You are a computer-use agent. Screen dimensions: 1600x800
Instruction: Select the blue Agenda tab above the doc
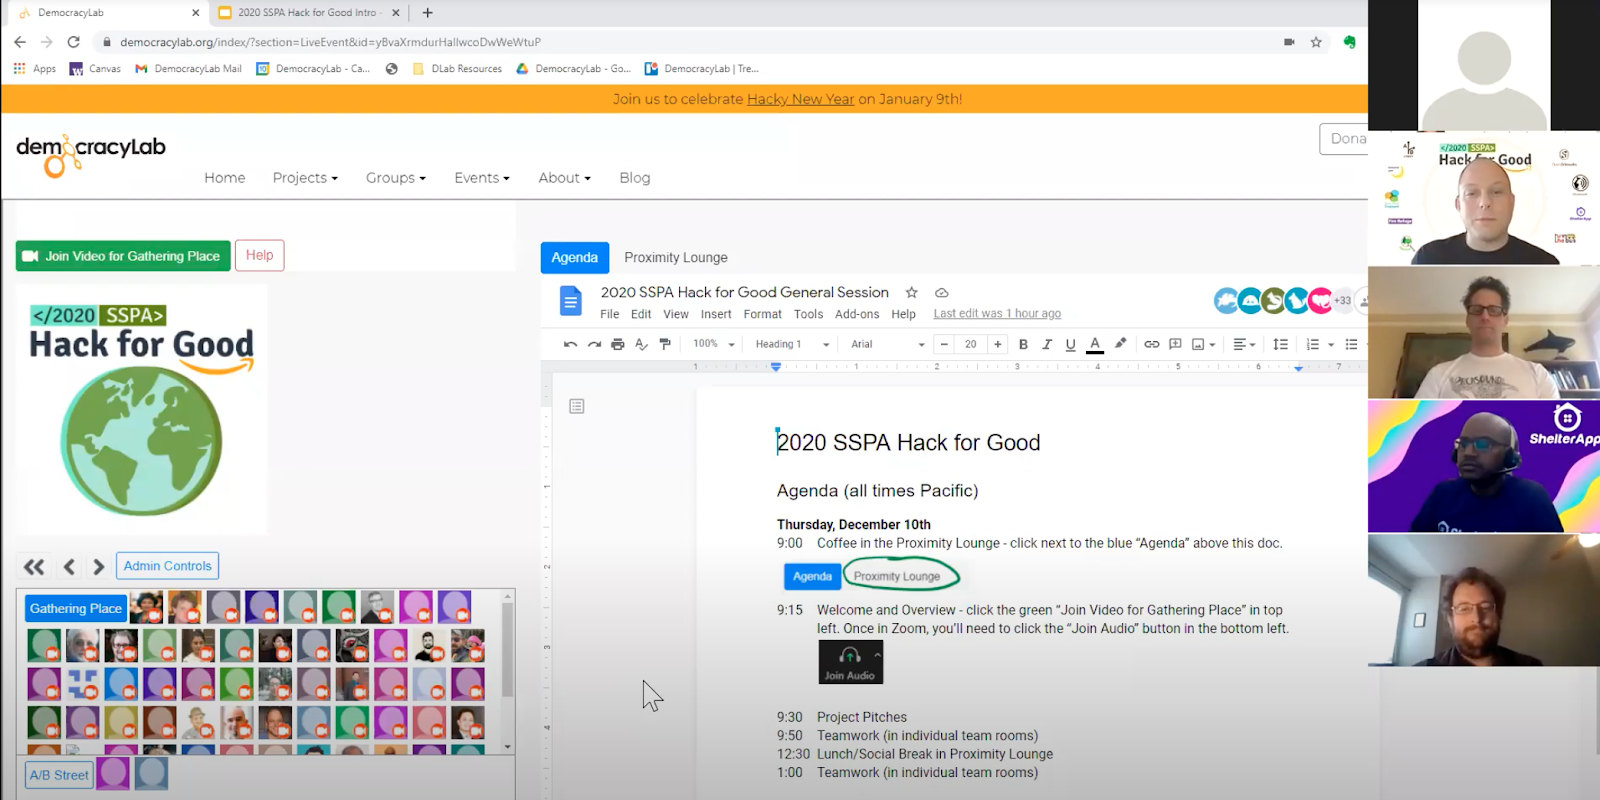pyautogui.click(x=575, y=258)
